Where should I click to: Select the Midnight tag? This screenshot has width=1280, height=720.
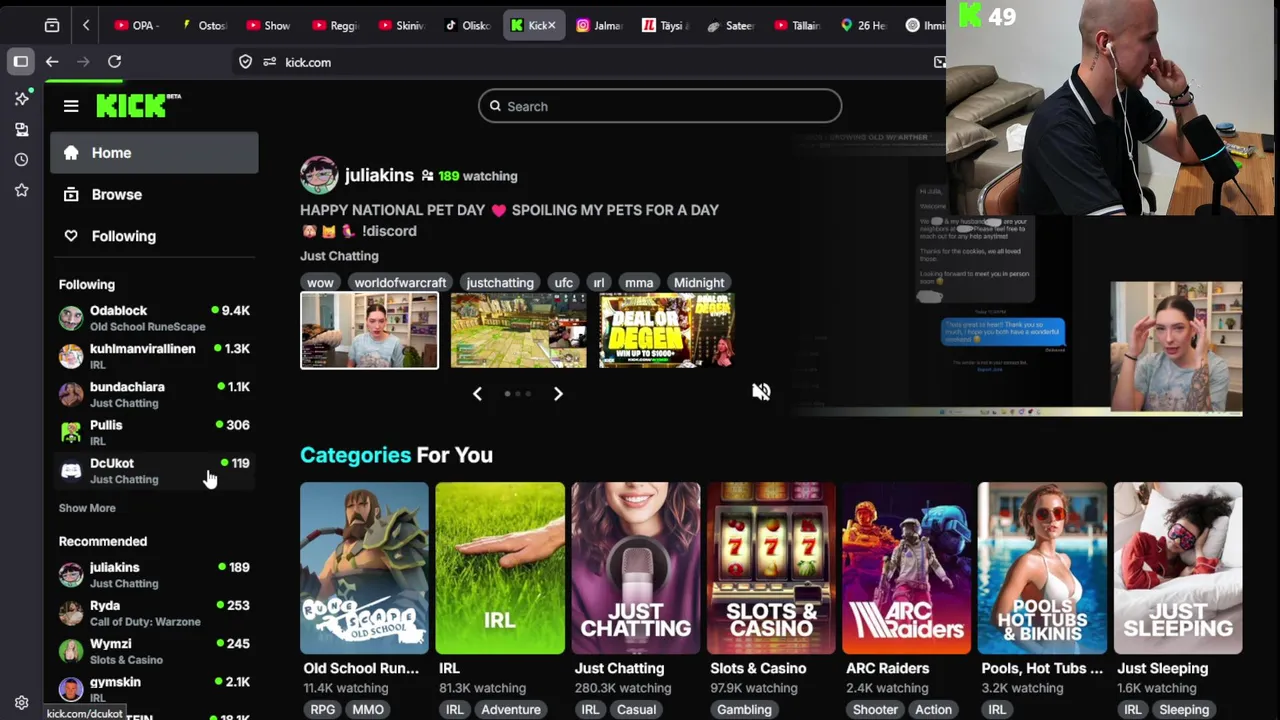[699, 282]
